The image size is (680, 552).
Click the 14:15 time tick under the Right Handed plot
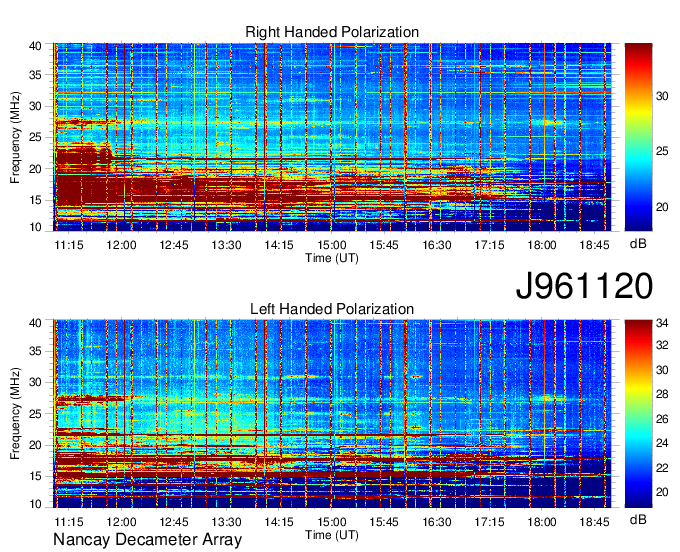[279, 245]
